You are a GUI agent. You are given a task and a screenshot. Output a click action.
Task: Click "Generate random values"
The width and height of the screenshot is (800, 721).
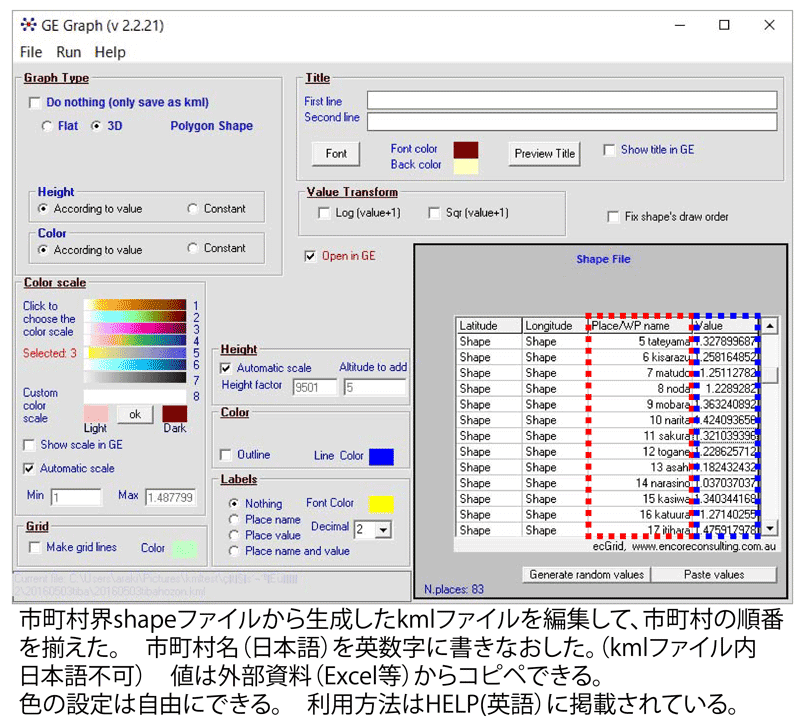coord(585,574)
